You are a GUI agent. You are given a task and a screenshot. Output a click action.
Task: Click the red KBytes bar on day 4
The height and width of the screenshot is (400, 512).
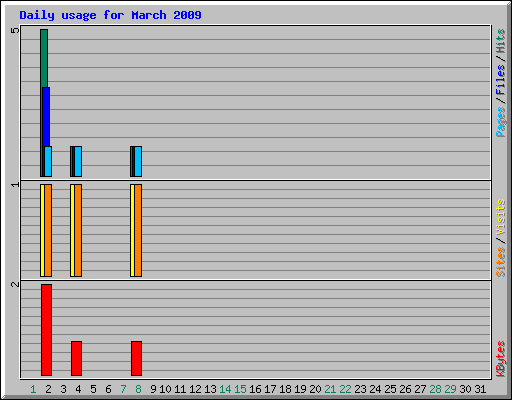pyautogui.click(x=77, y=358)
